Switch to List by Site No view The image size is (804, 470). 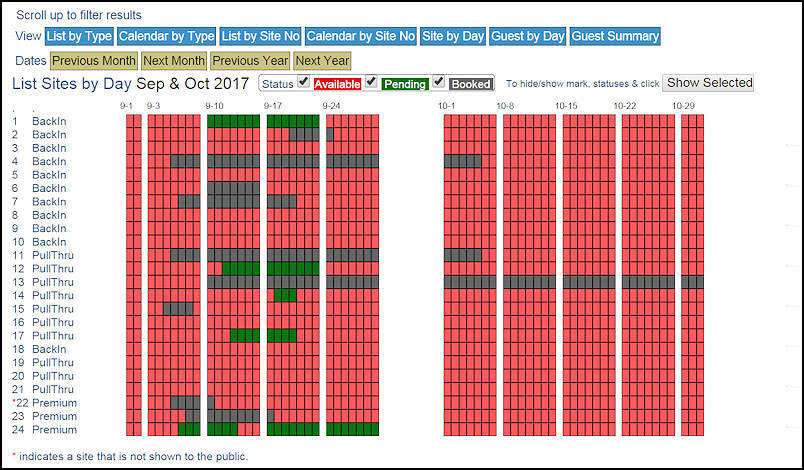tap(260, 36)
